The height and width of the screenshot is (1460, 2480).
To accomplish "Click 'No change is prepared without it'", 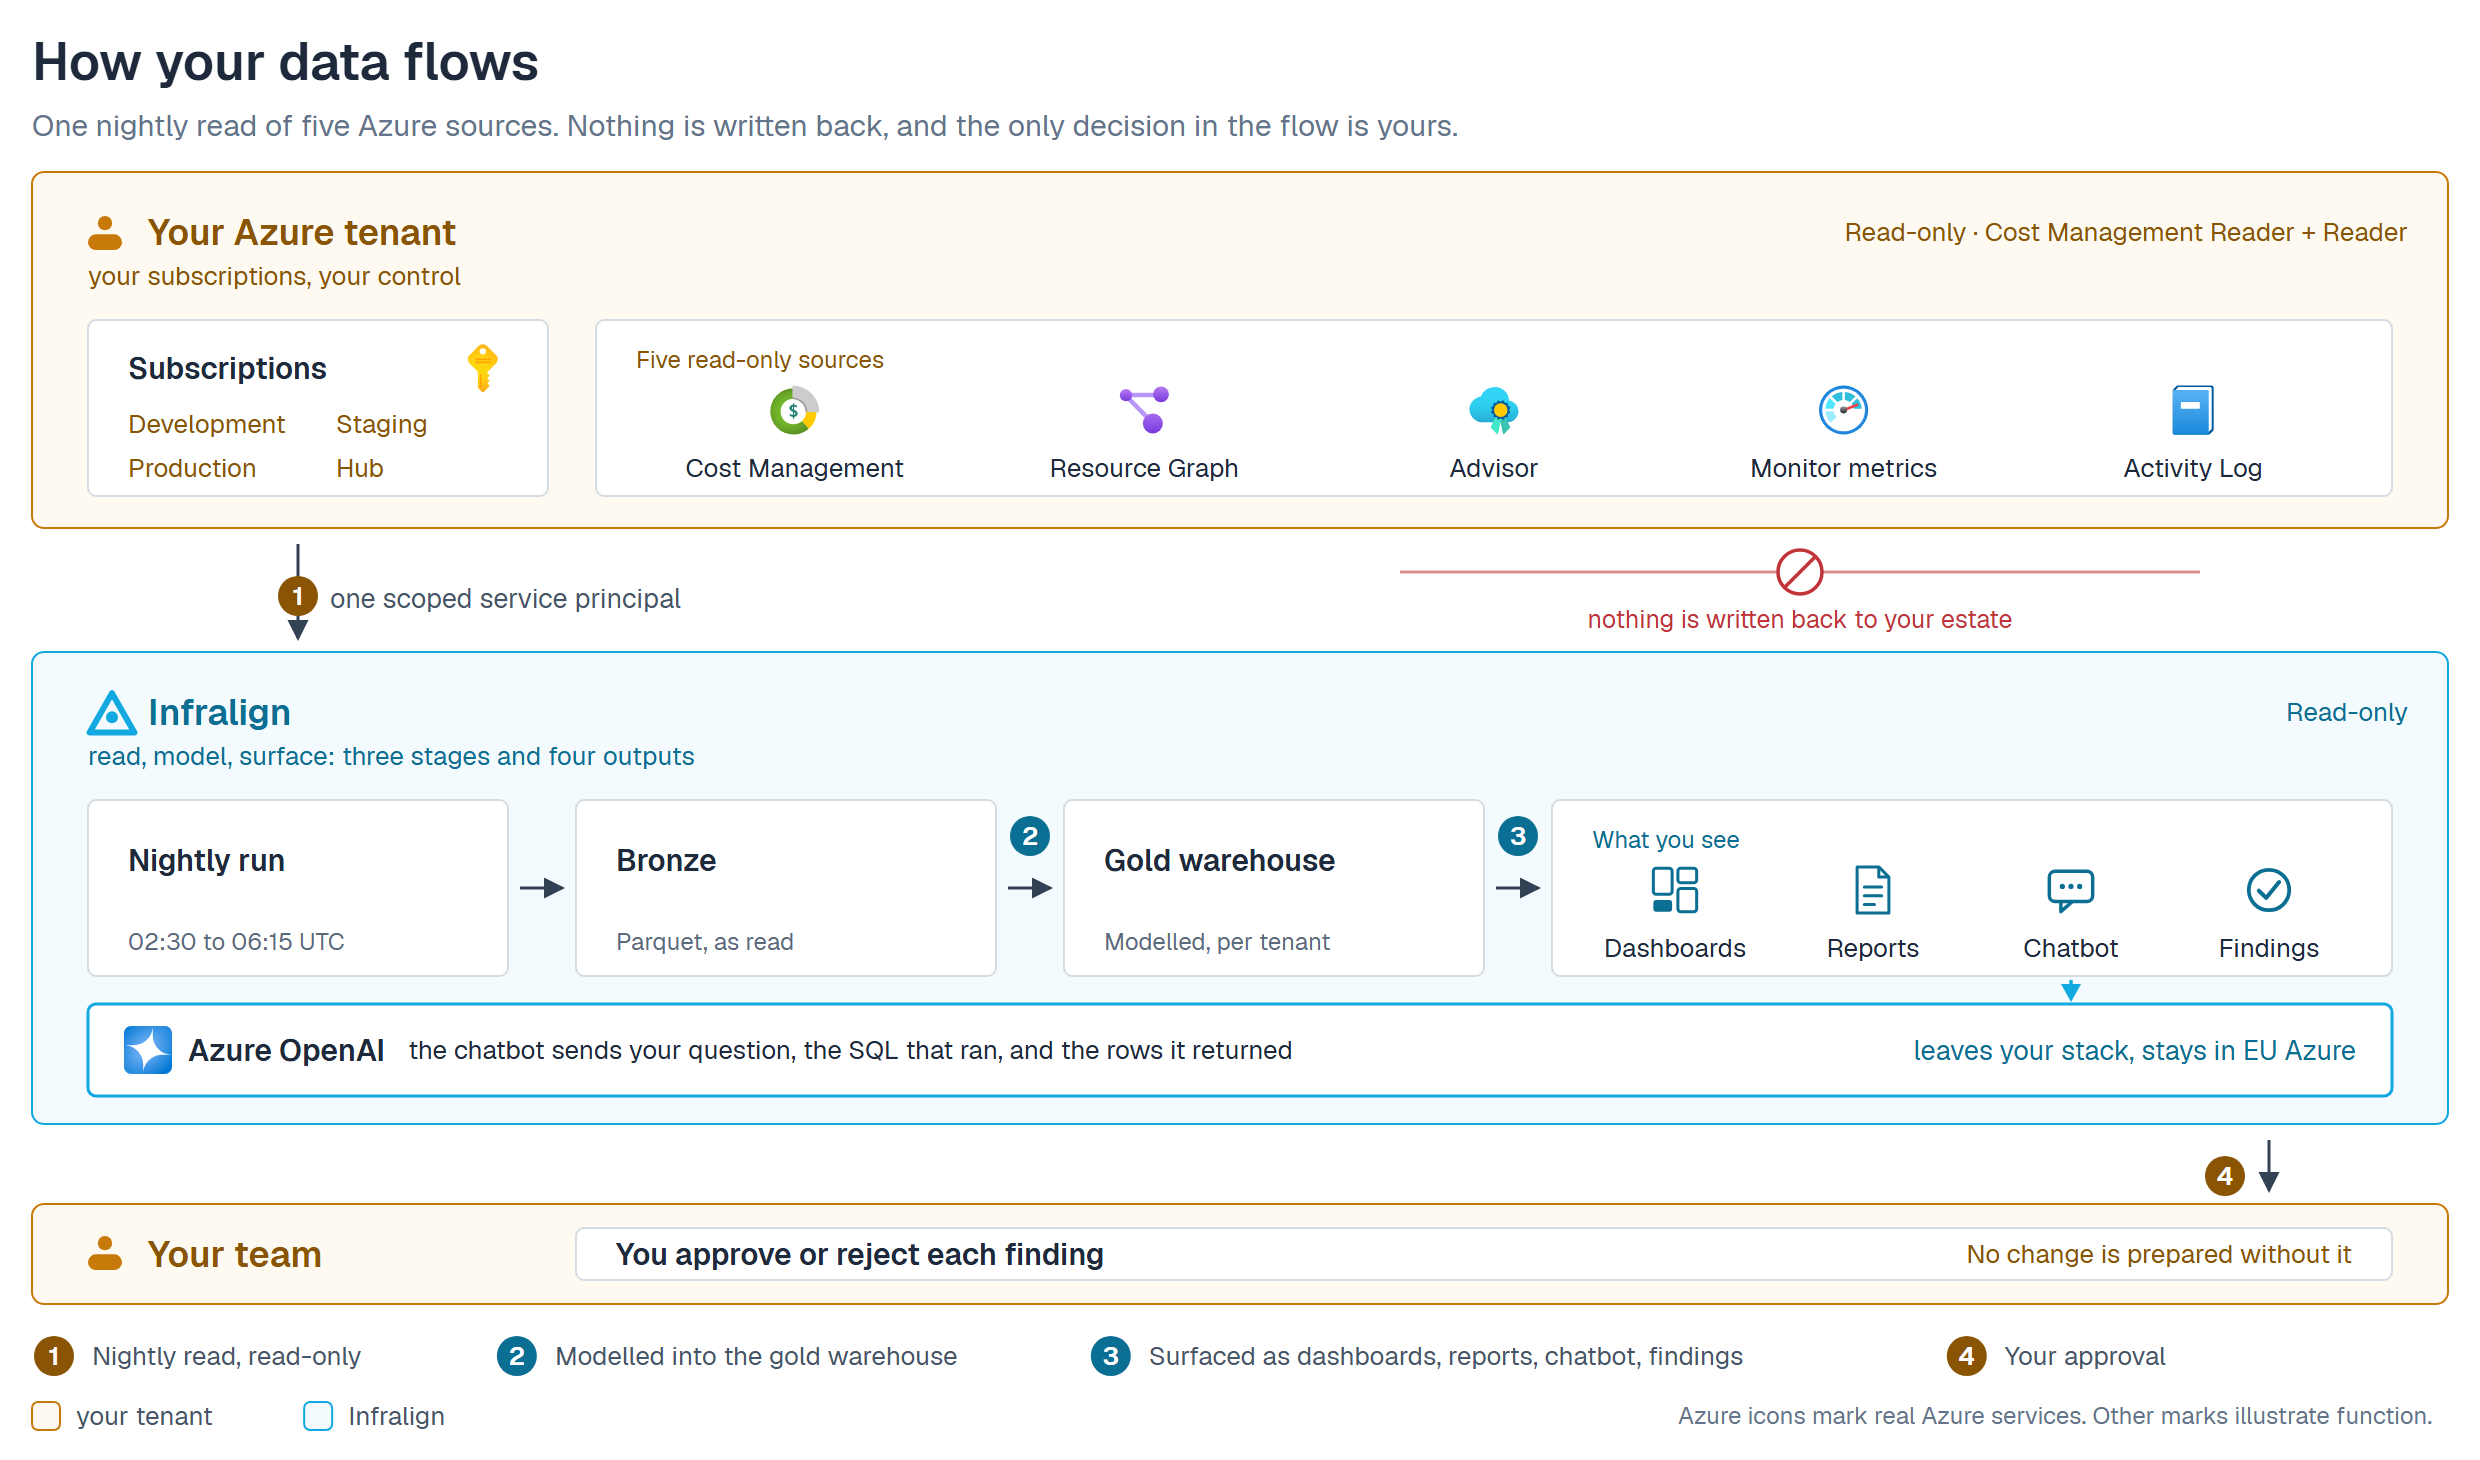I will point(2159,1254).
